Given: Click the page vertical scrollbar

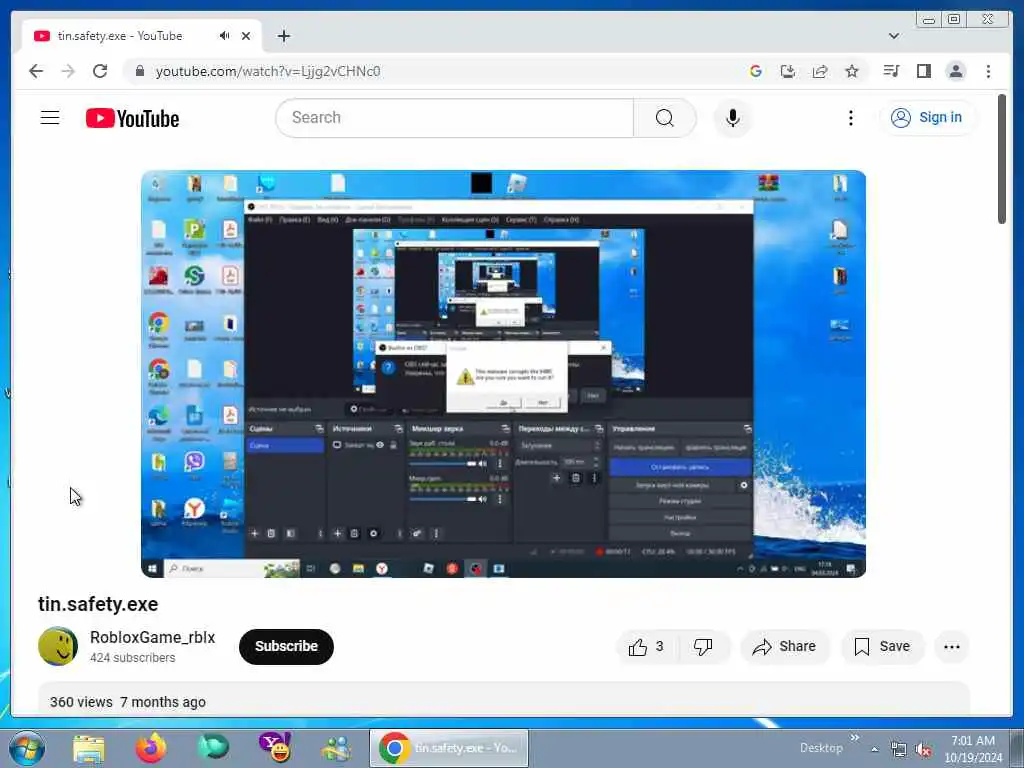Looking at the screenshot, I should pyautogui.click(x=1002, y=159).
